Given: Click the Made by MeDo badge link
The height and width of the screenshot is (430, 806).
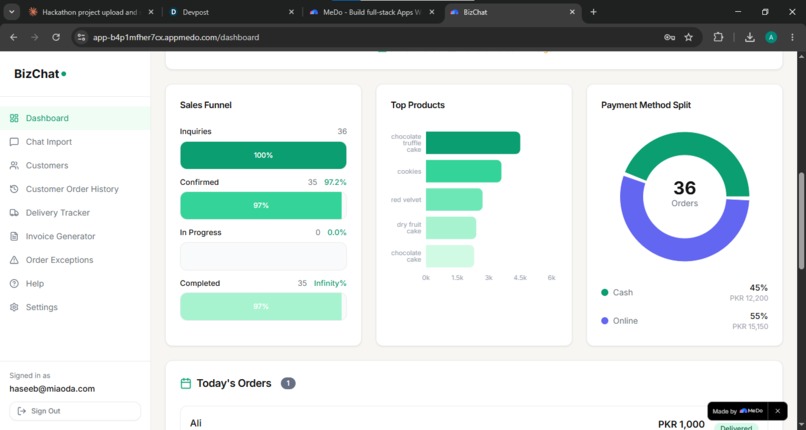Looking at the screenshot, I should (738, 411).
